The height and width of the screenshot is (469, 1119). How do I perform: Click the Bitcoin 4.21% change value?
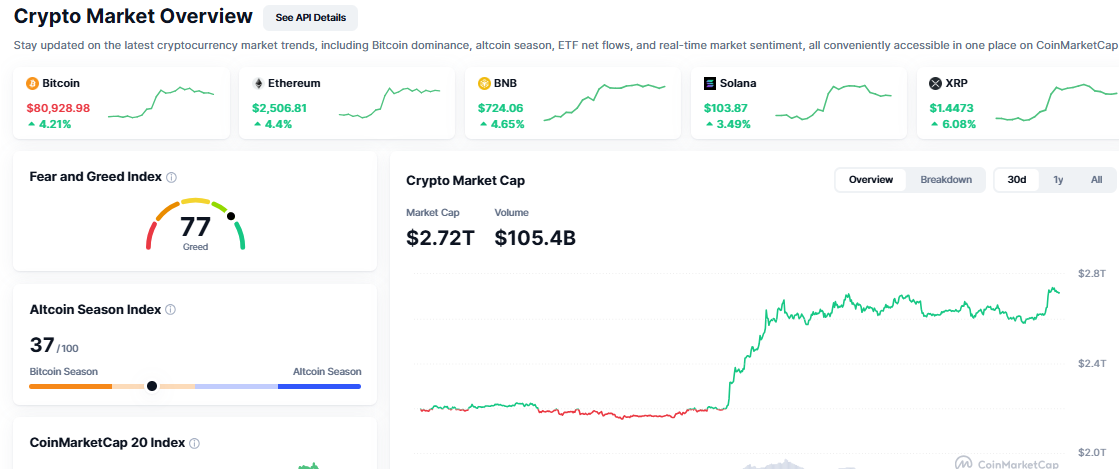[x=55, y=124]
